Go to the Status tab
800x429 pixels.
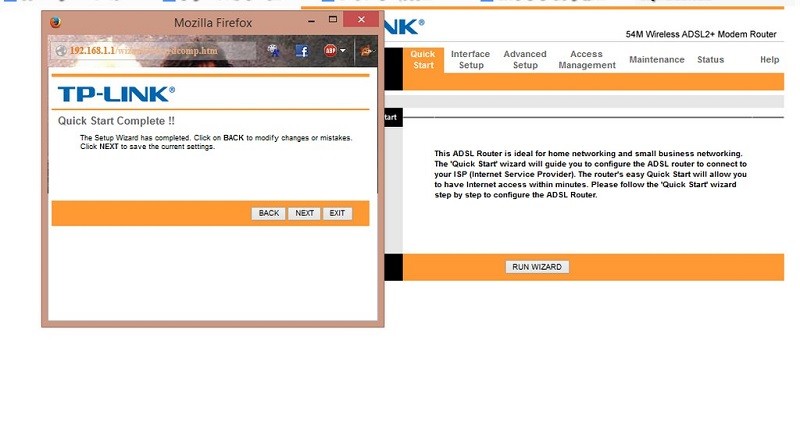[710, 60]
